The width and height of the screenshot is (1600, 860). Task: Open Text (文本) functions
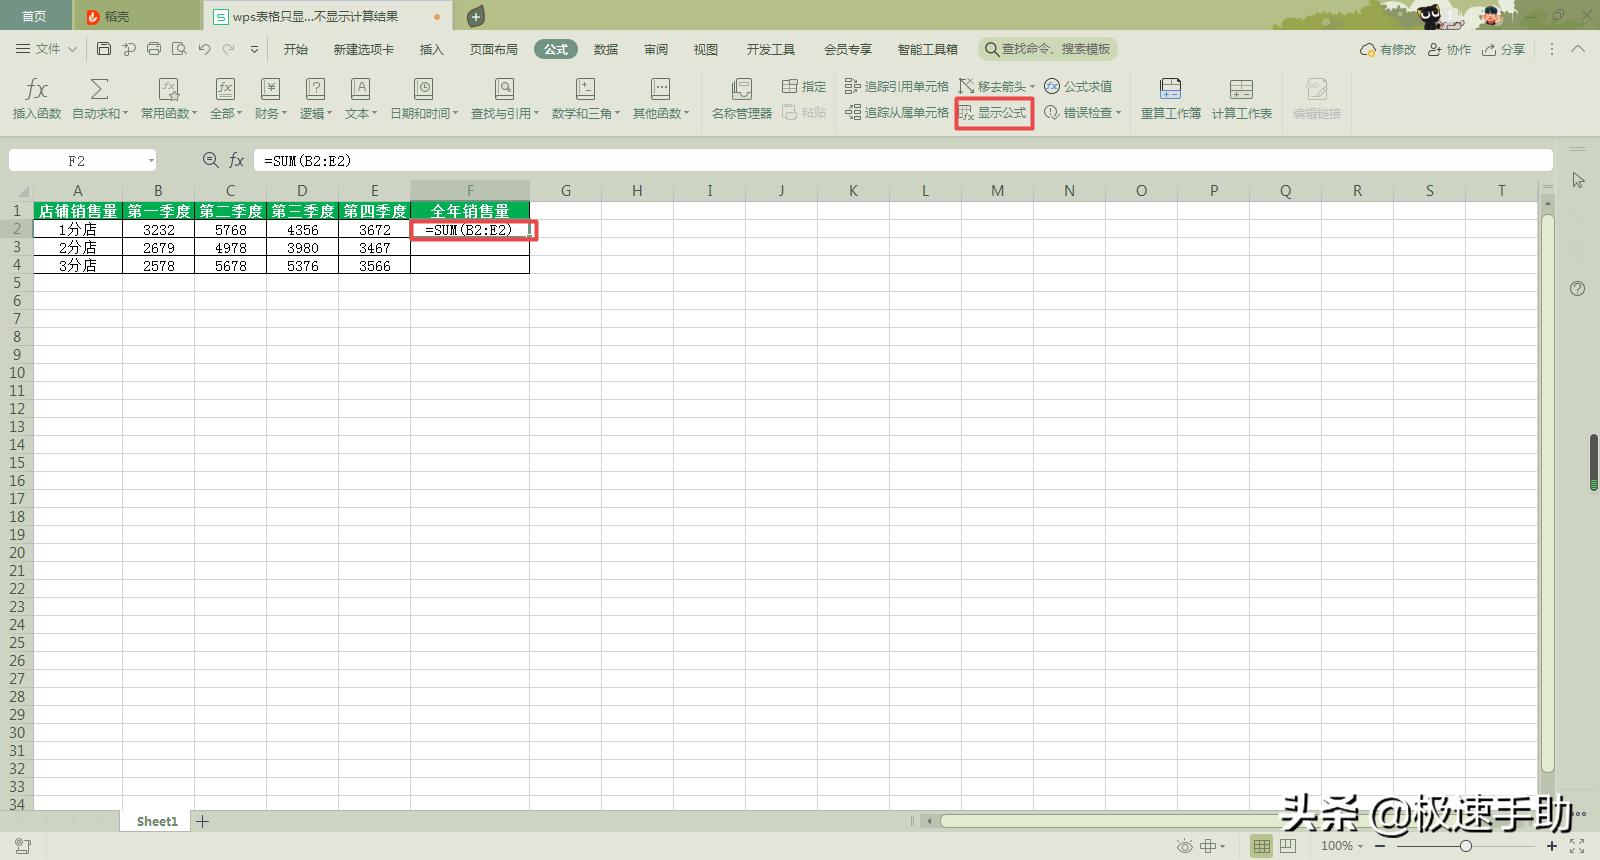click(360, 99)
